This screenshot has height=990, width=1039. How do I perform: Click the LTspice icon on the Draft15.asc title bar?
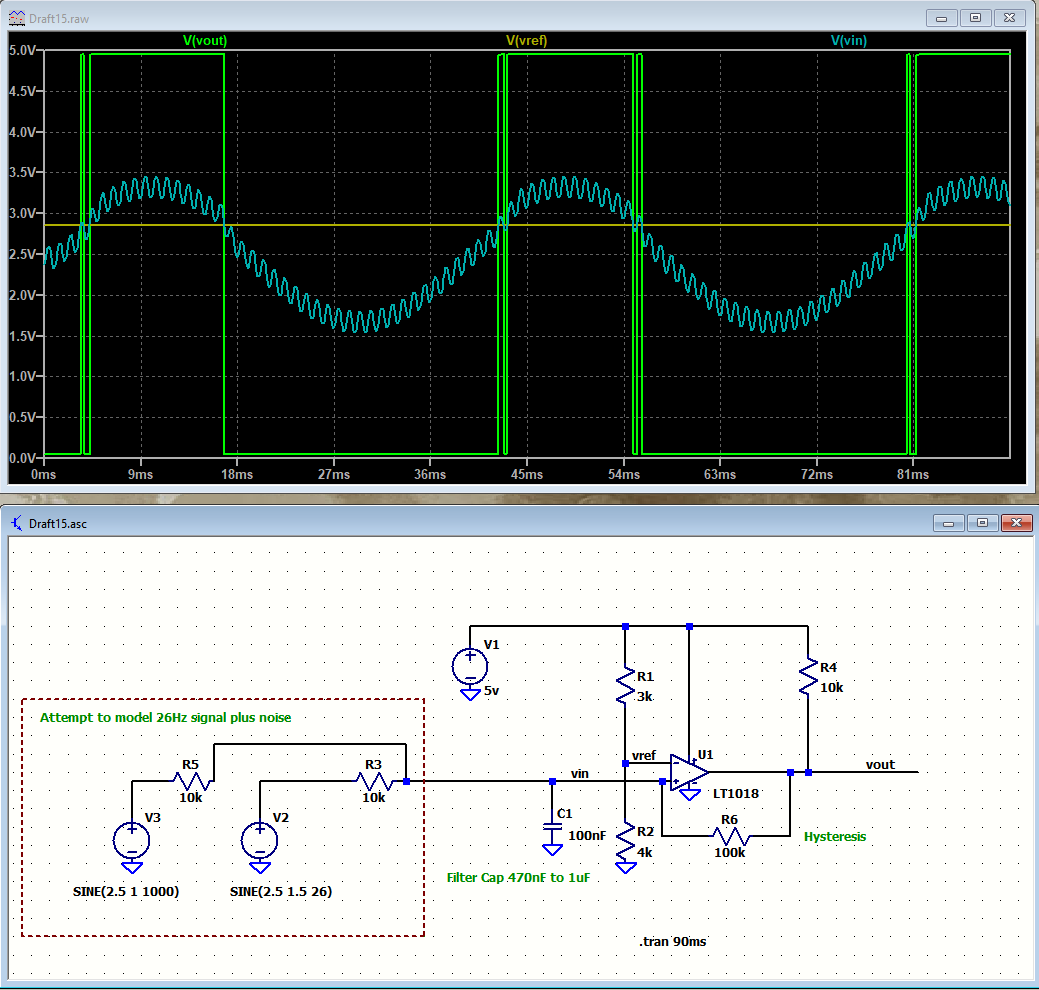coord(14,522)
